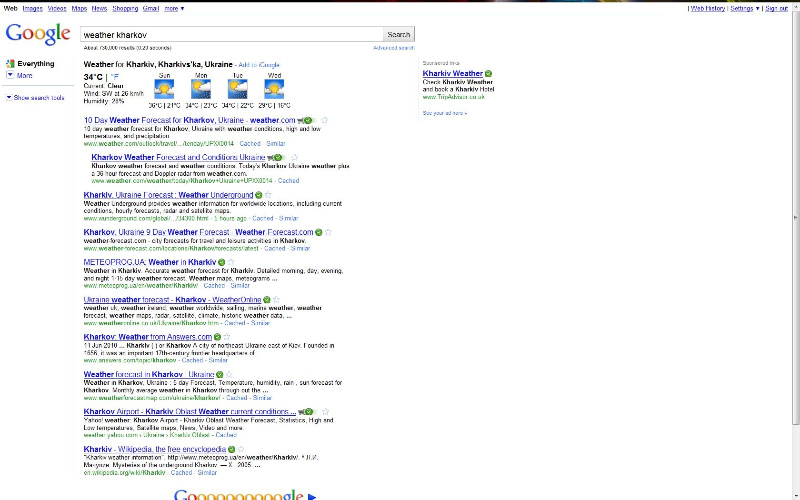Switch to the Images search tab

32,8
